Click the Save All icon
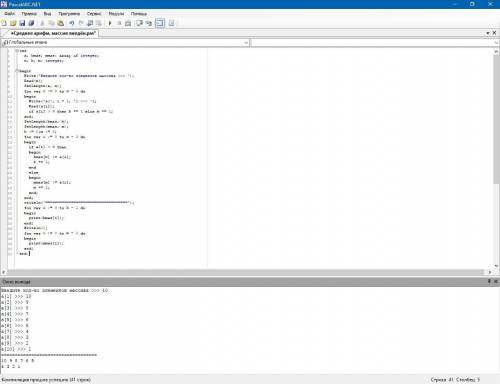The image size is (500, 384). tap(31, 23)
